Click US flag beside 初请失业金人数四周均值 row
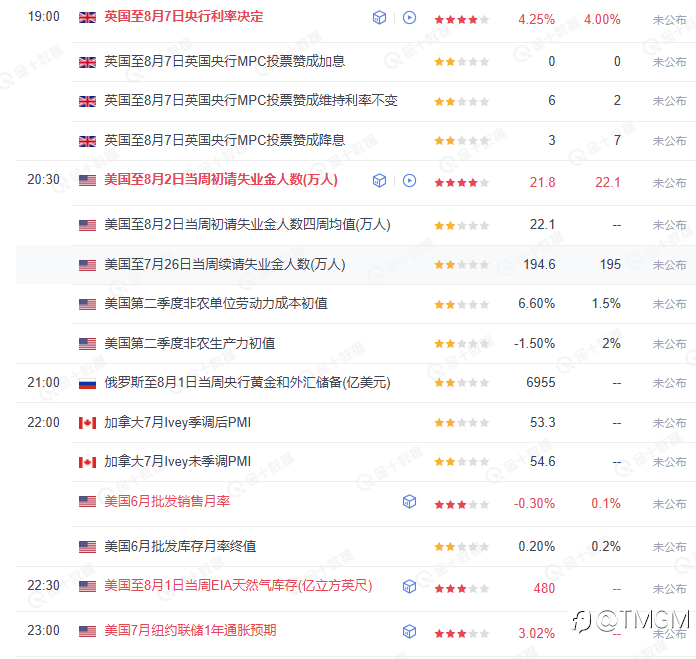Image resolution: width=696 pixels, height=659 pixels. (87, 225)
